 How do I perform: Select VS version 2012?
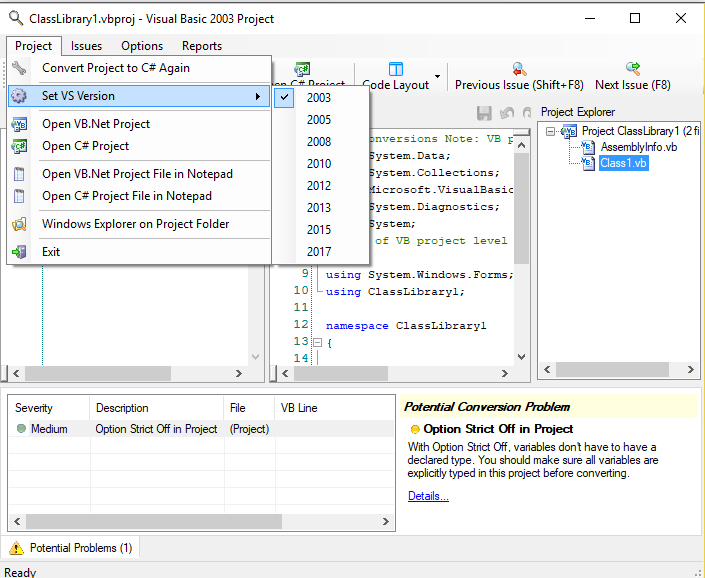(x=321, y=186)
